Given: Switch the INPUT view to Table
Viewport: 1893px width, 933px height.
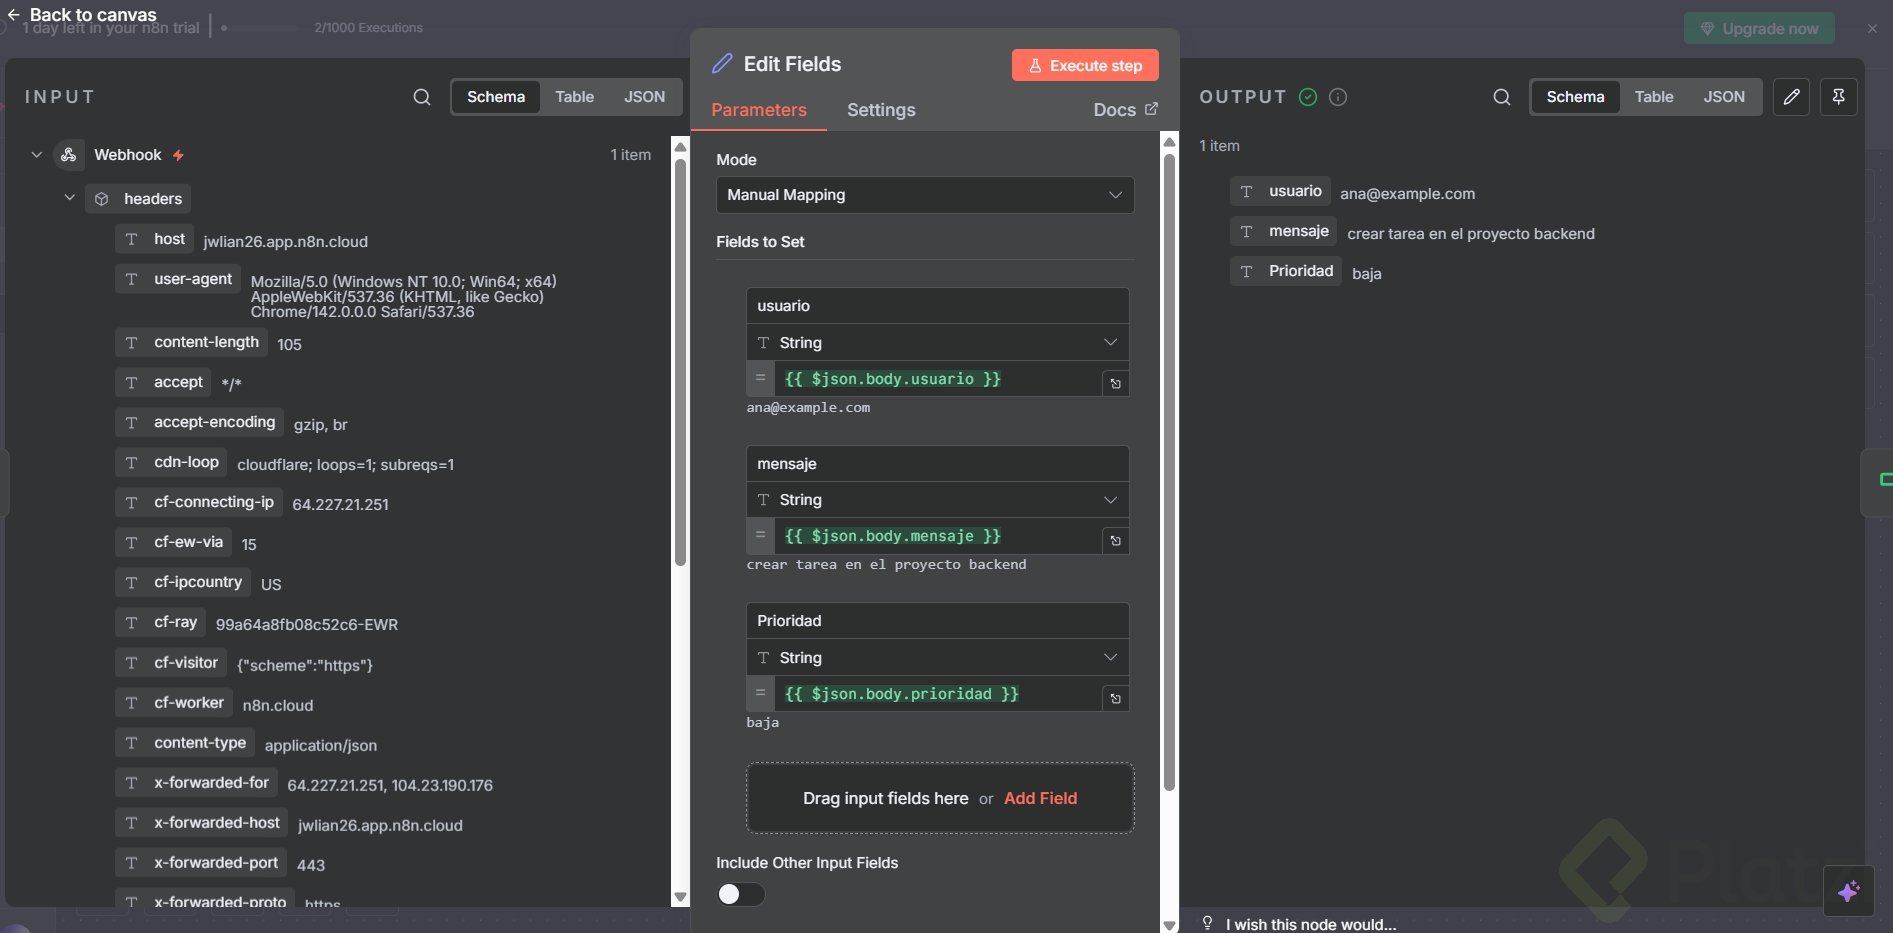Looking at the screenshot, I should (574, 97).
